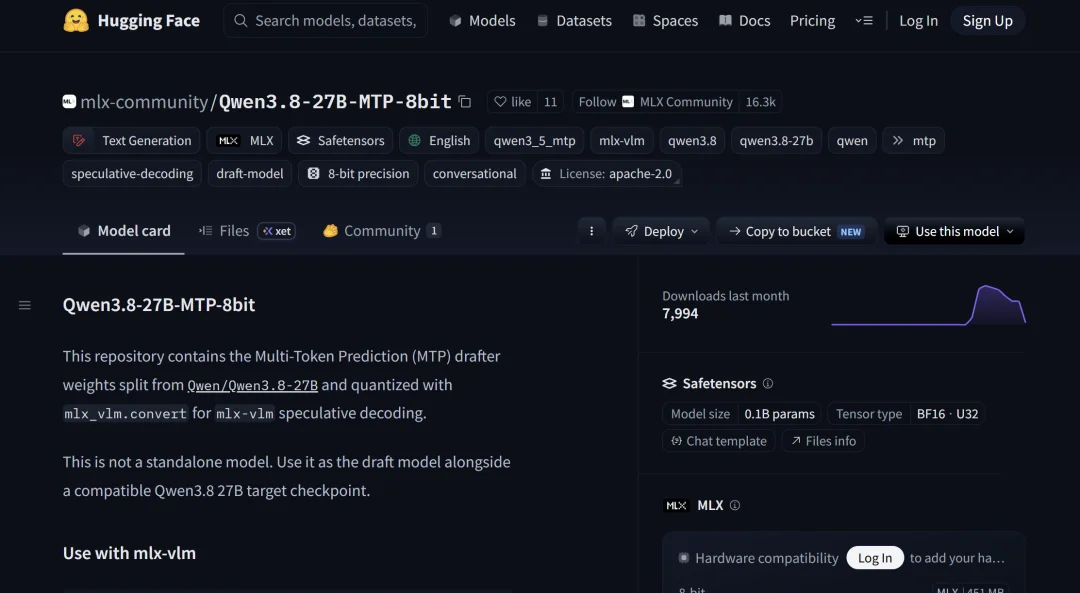Click the Qwen3.8-27B-MTP-8bit repo name in header
The image size is (1080, 593).
(335, 102)
